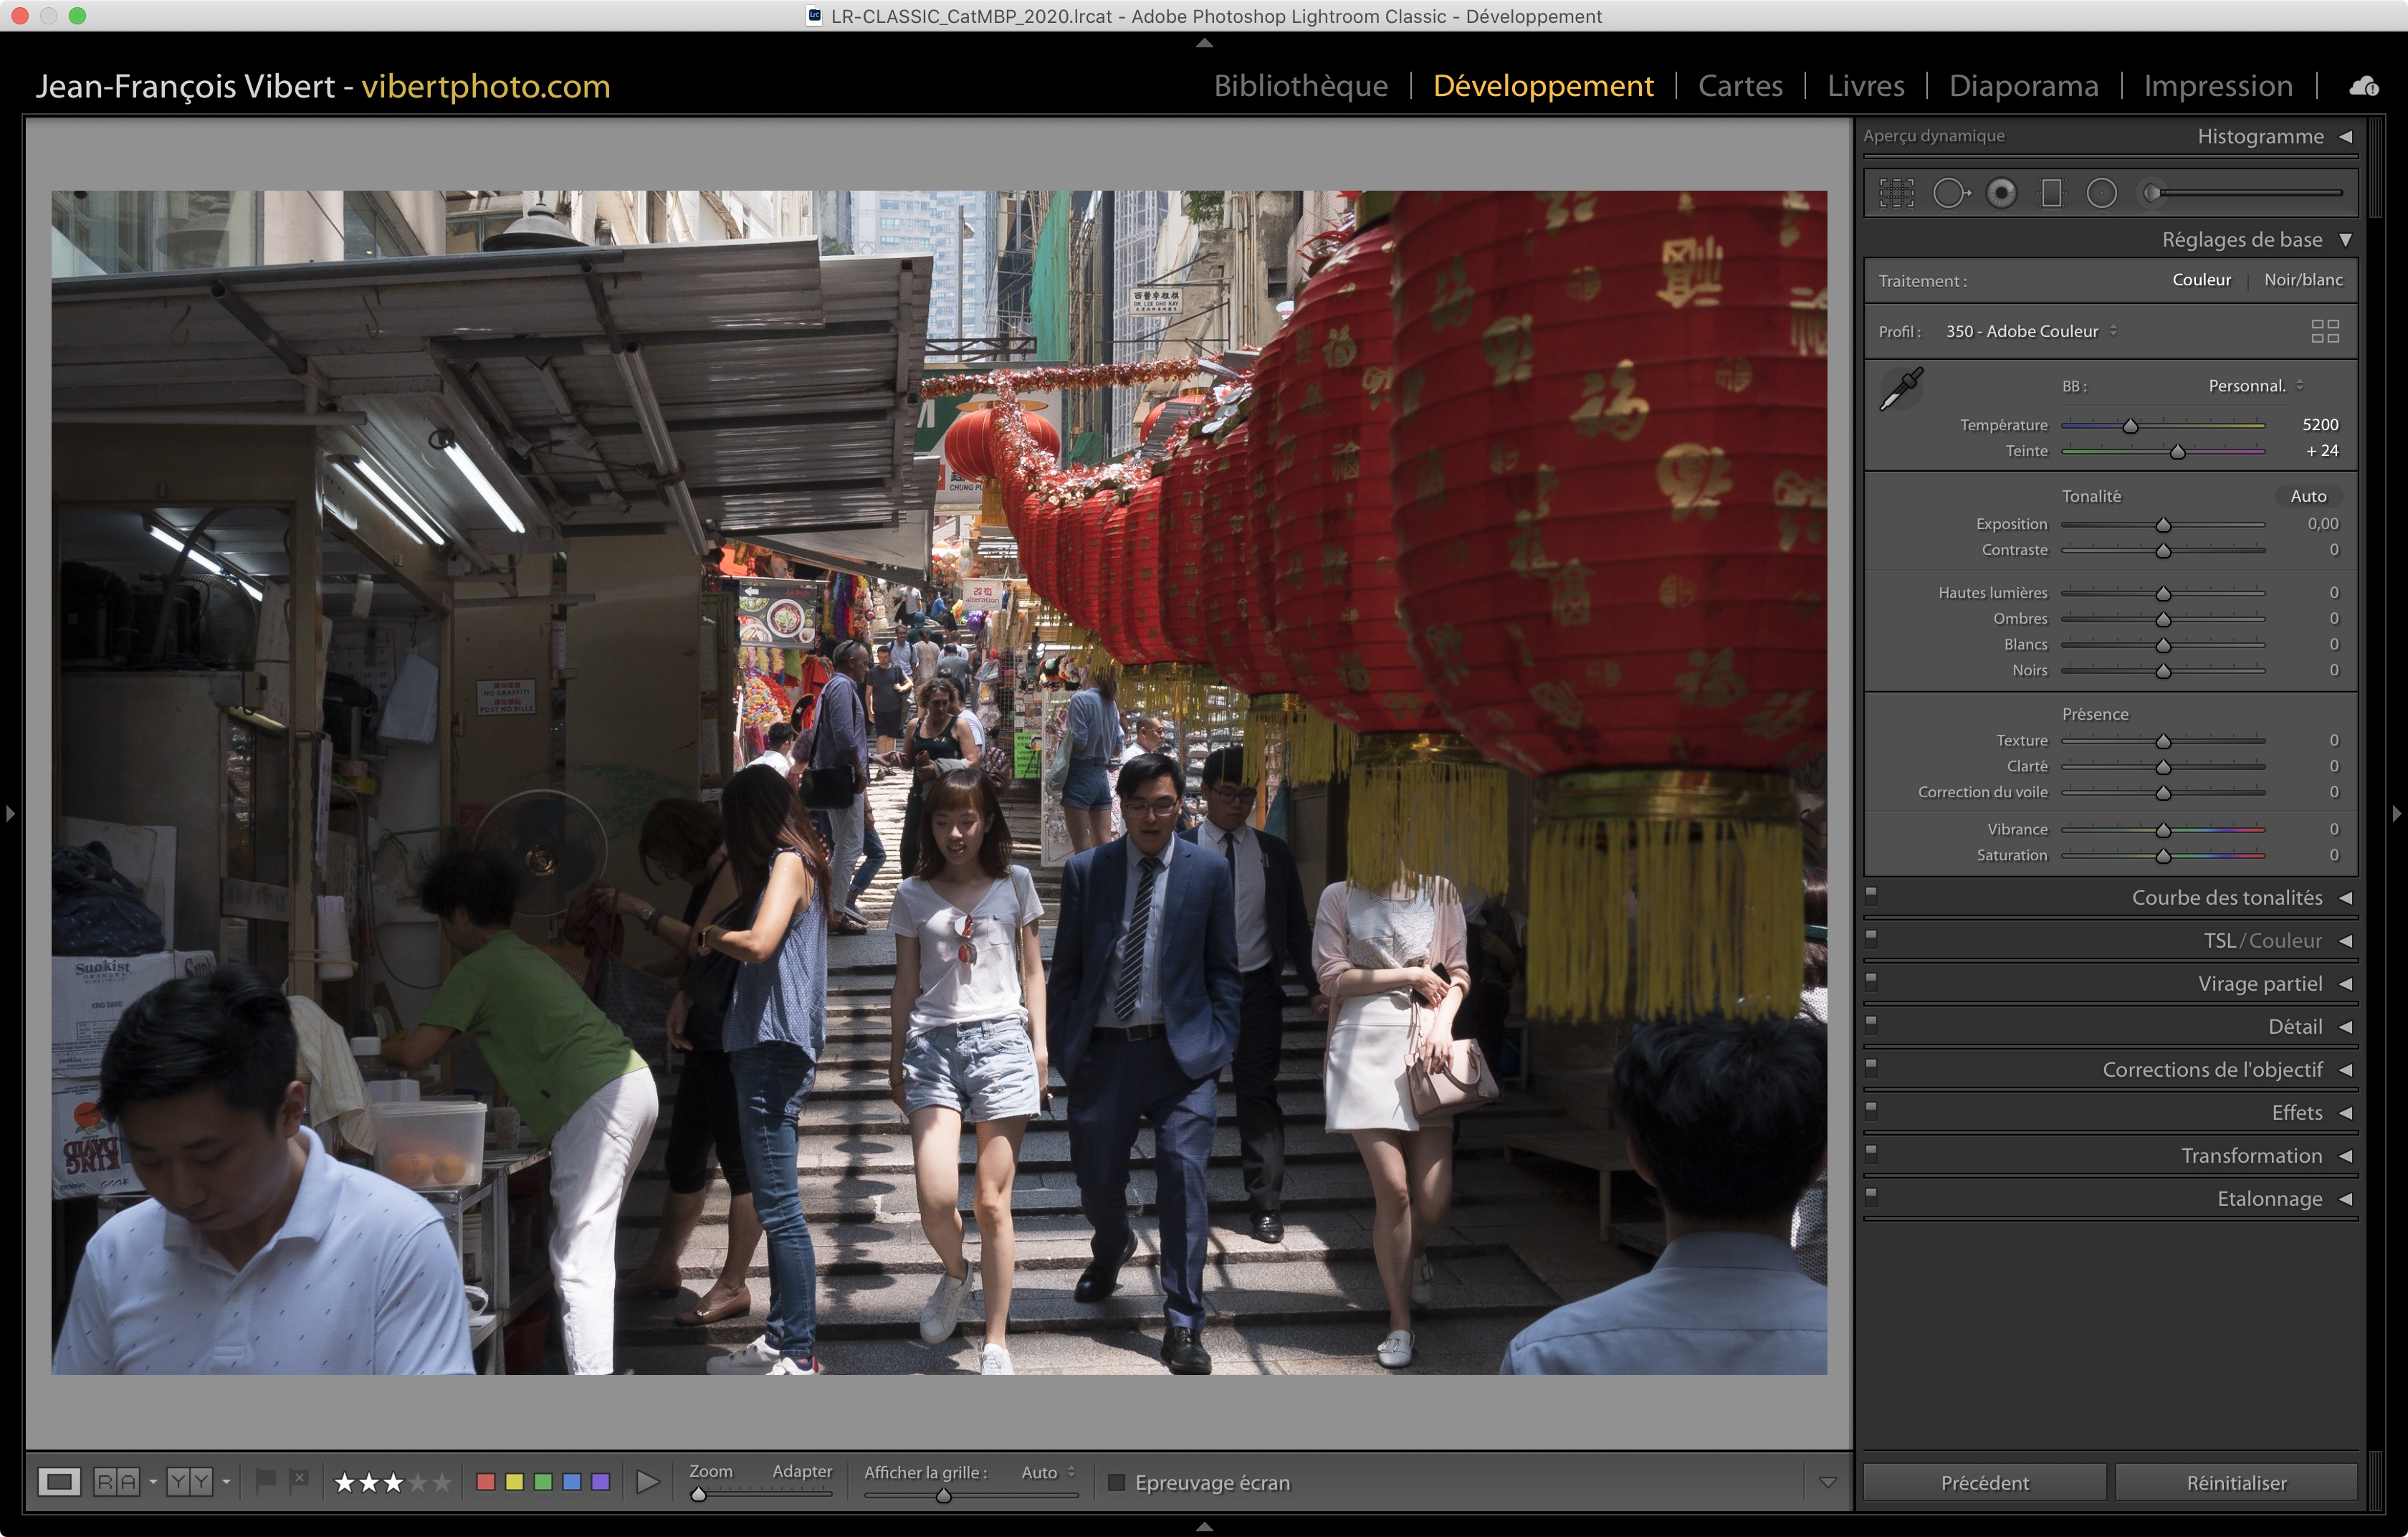The width and height of the screenshot is (2408, 1537).
Task: Click the Réinitialiser button
Action: 2235,1482
